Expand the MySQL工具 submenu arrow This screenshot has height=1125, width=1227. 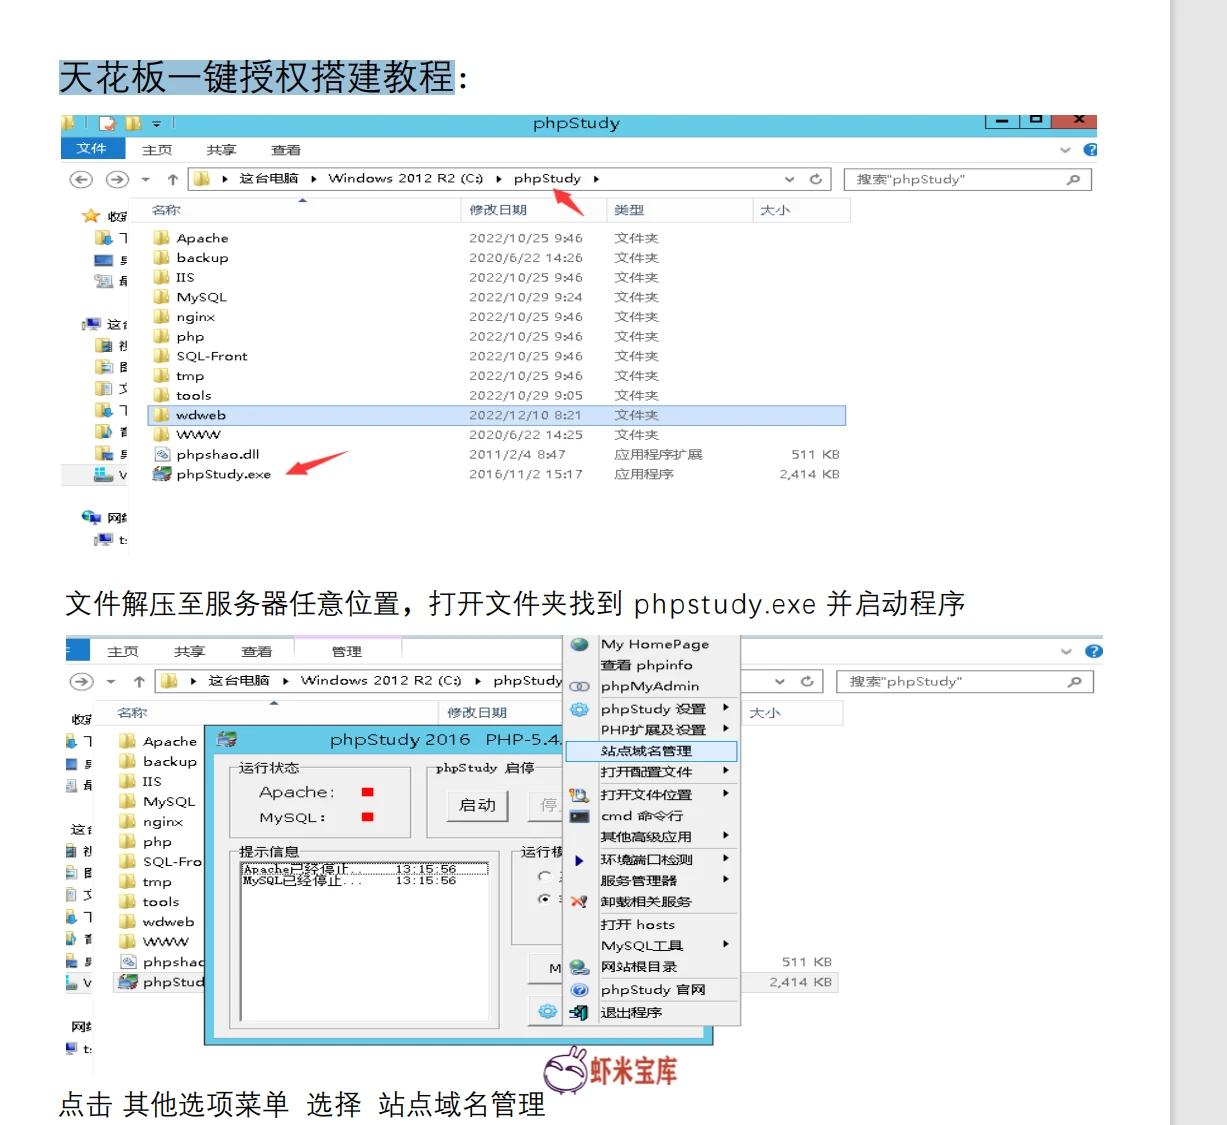pyautogui.click(x=726, y=944)
